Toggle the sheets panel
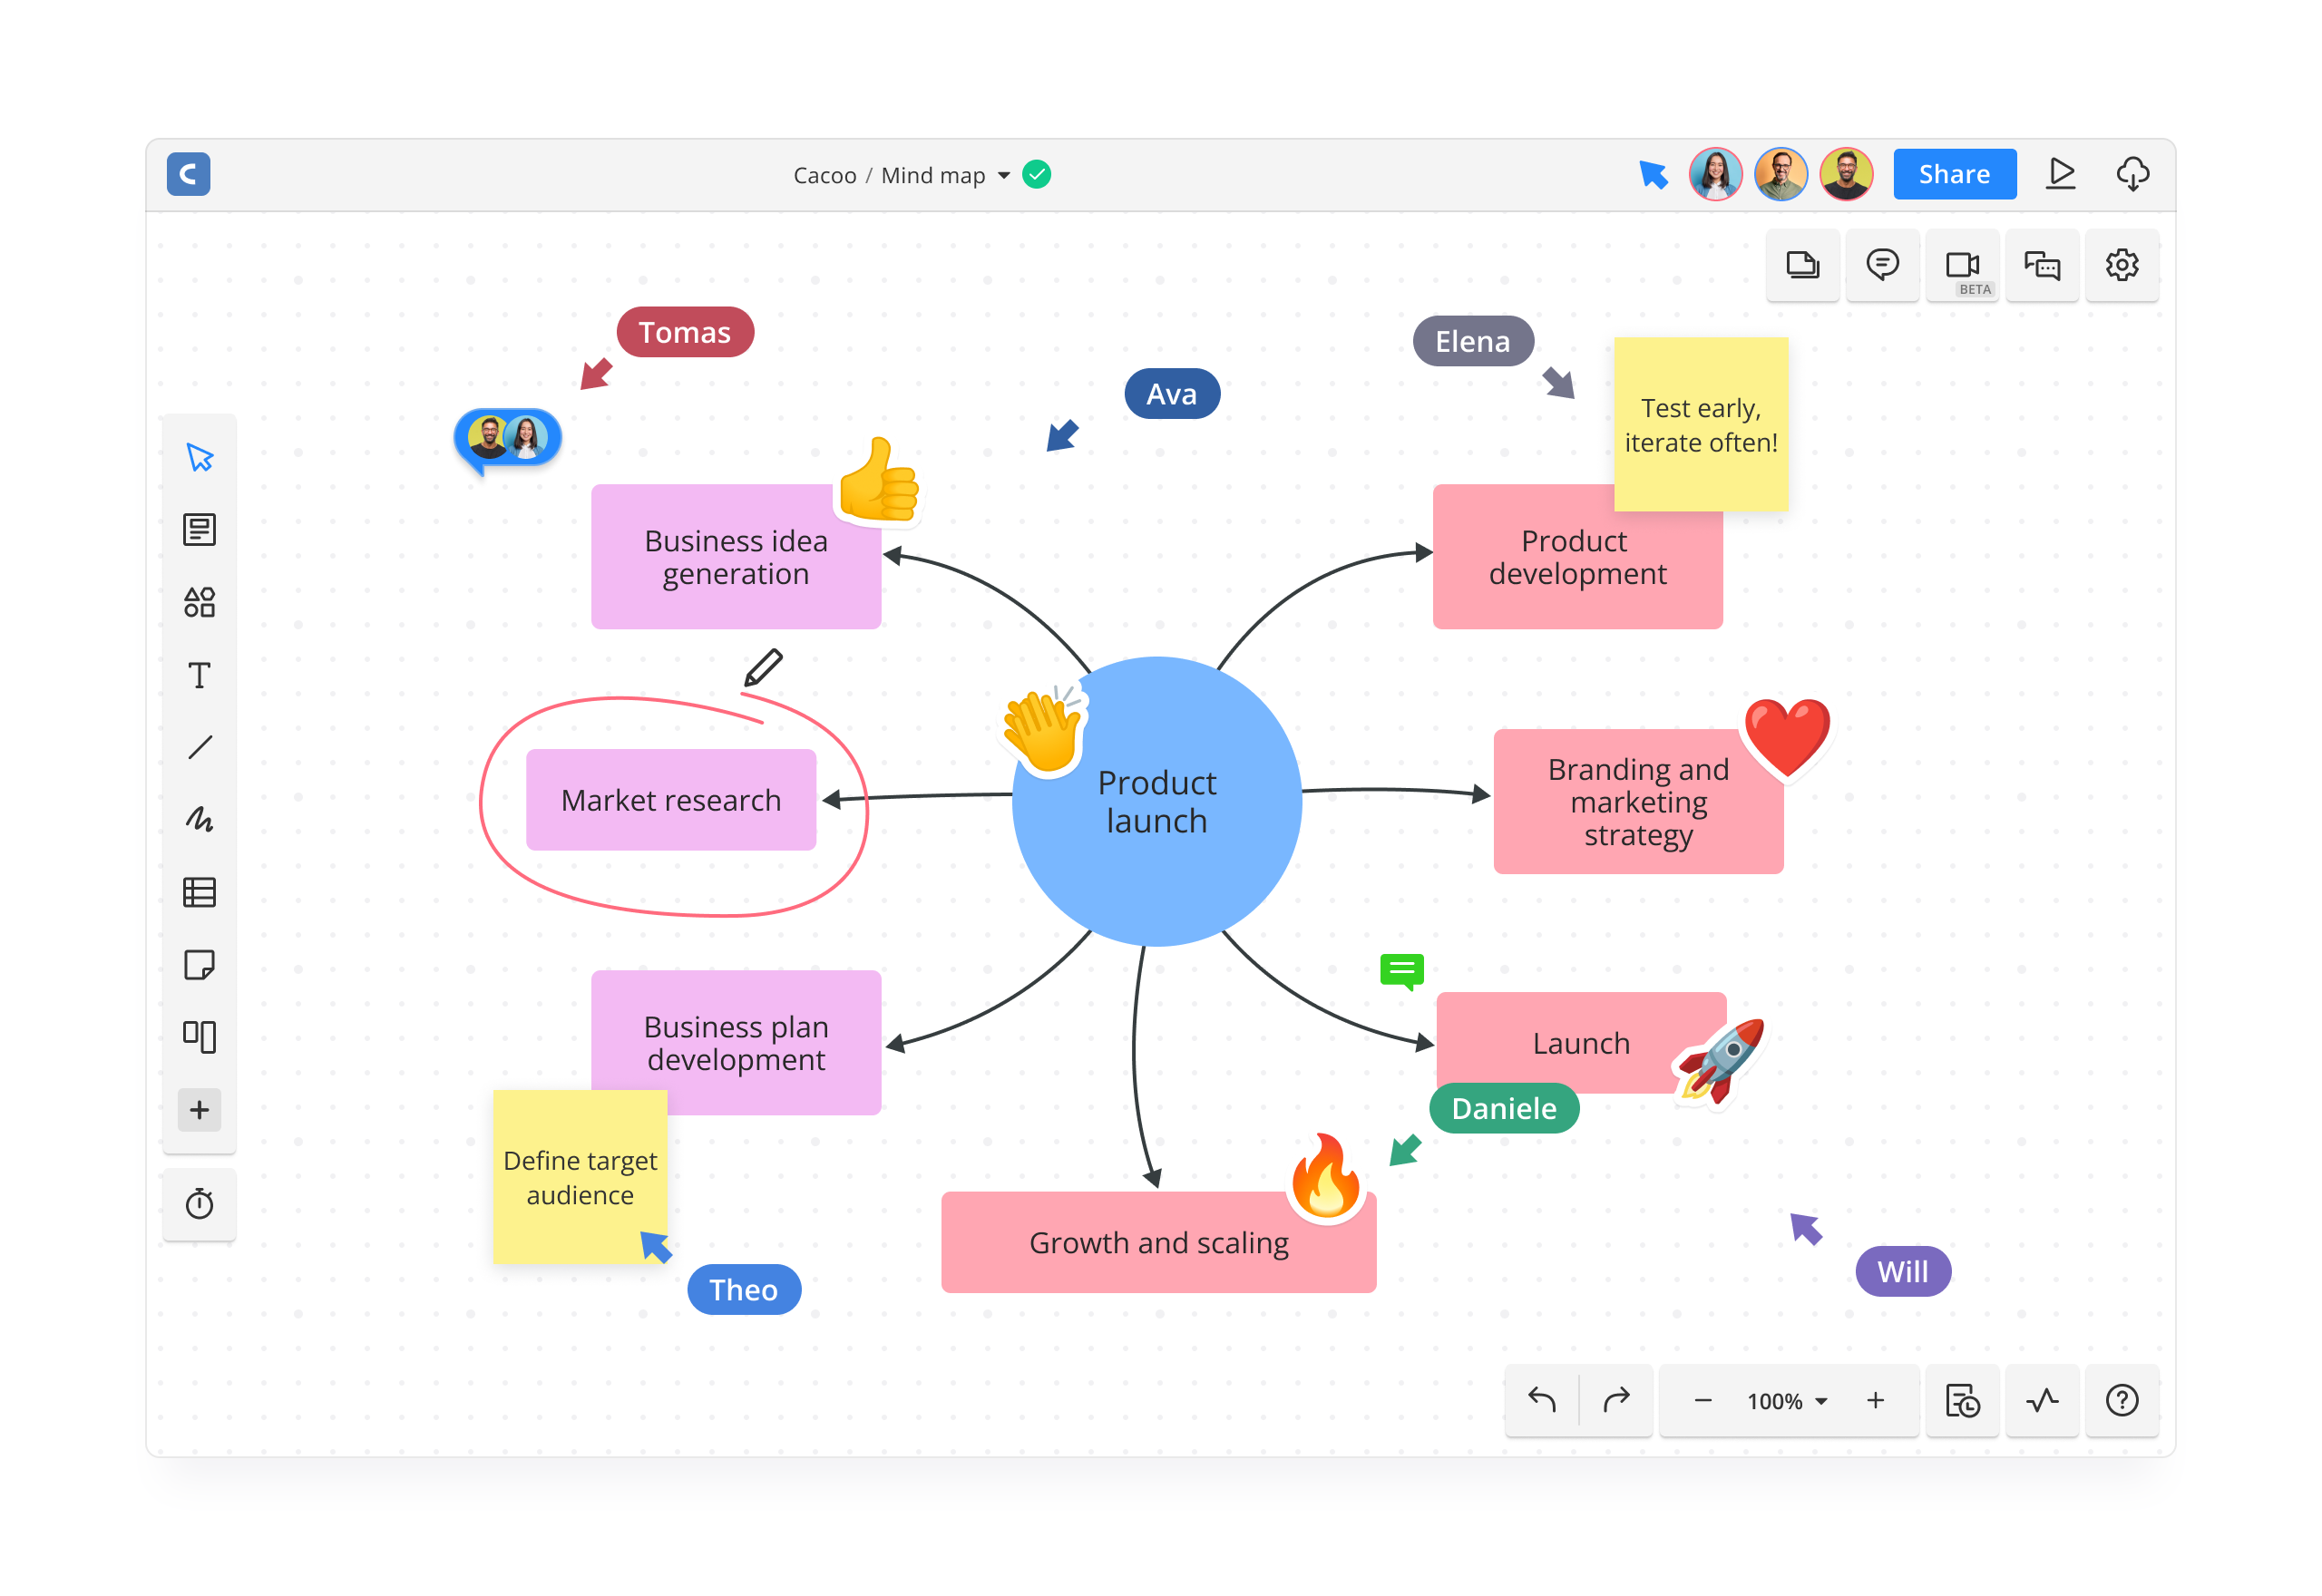This screenshot has height=1596, width=2322. point(1801,265)
